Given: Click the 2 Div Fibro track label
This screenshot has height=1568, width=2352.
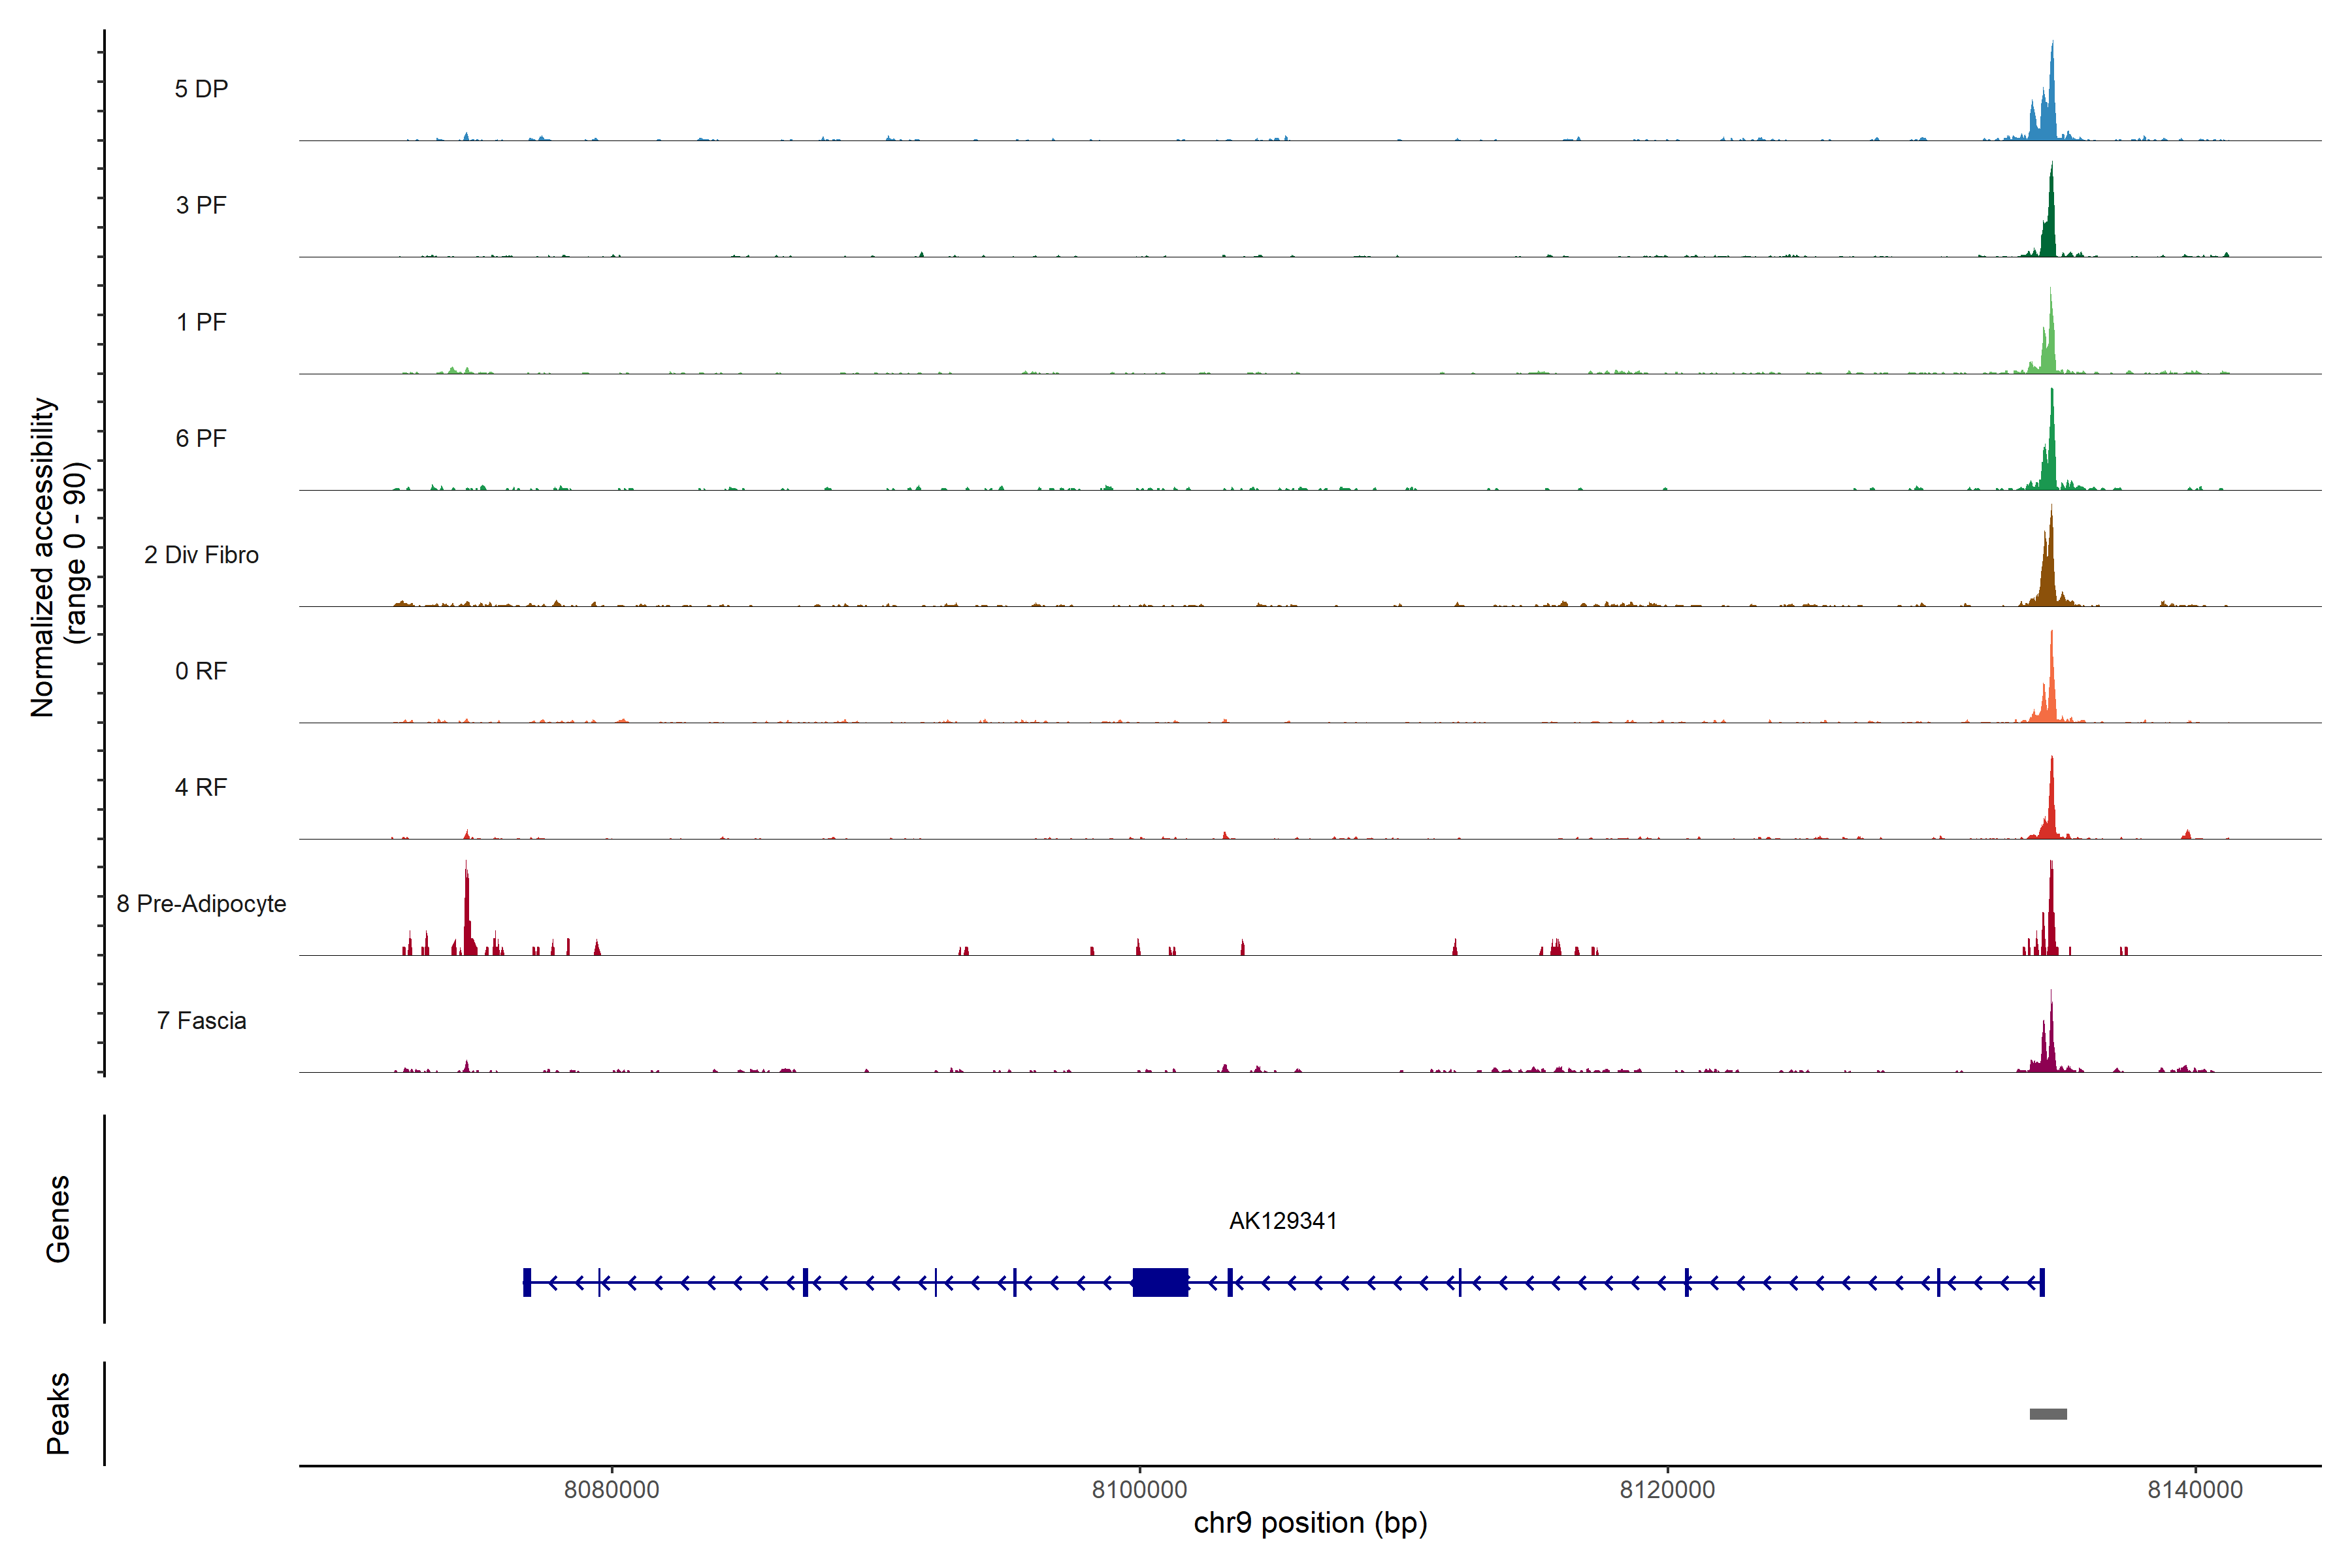Looking at the screenshot, I should coord(201,555).
